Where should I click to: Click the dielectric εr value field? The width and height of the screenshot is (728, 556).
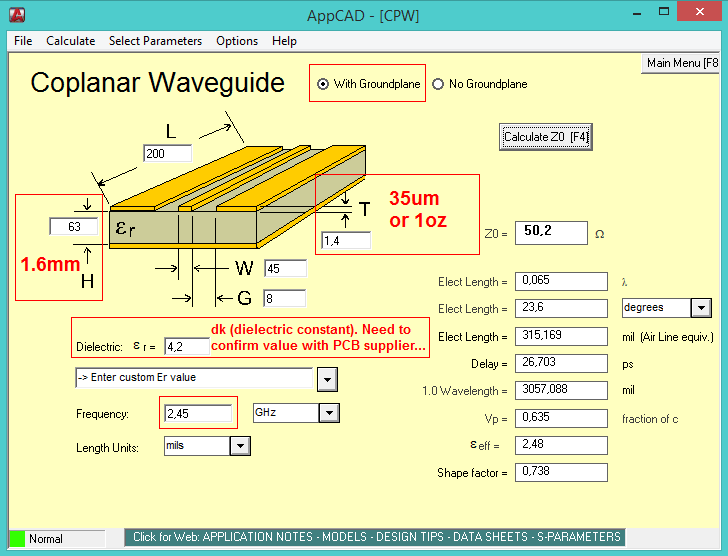pos(187,346)
